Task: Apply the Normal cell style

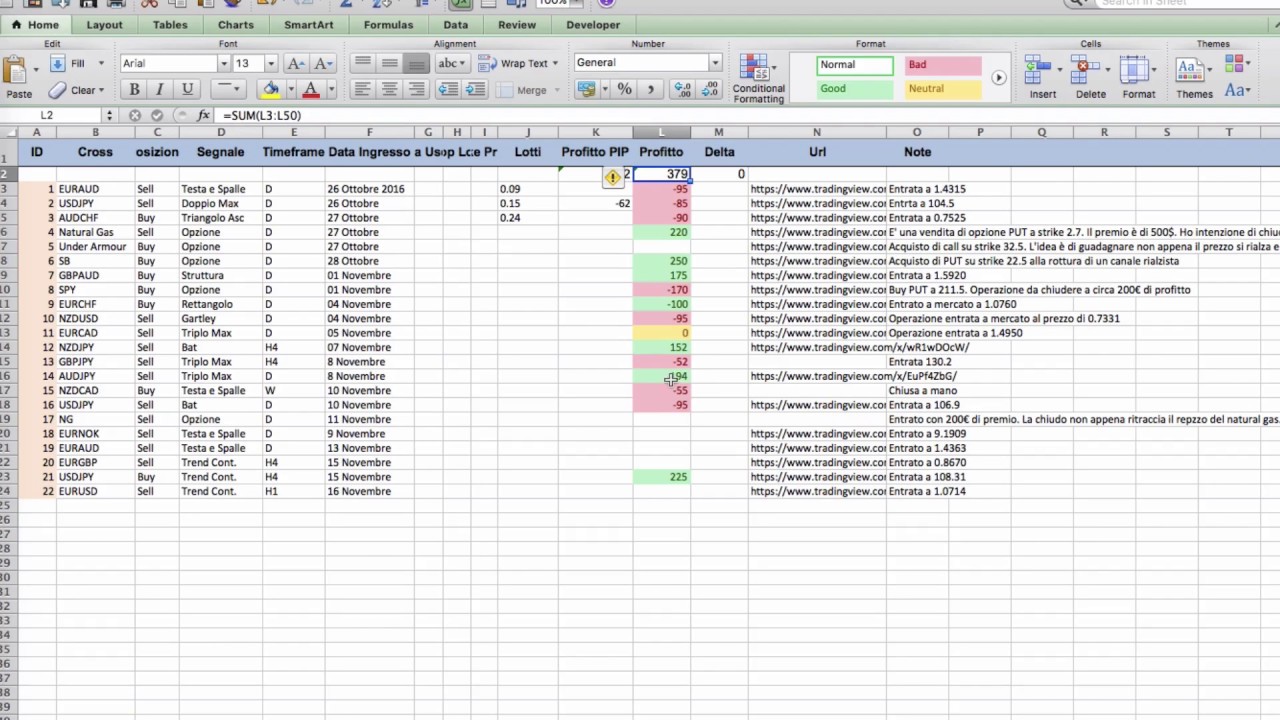Action: 855,65
